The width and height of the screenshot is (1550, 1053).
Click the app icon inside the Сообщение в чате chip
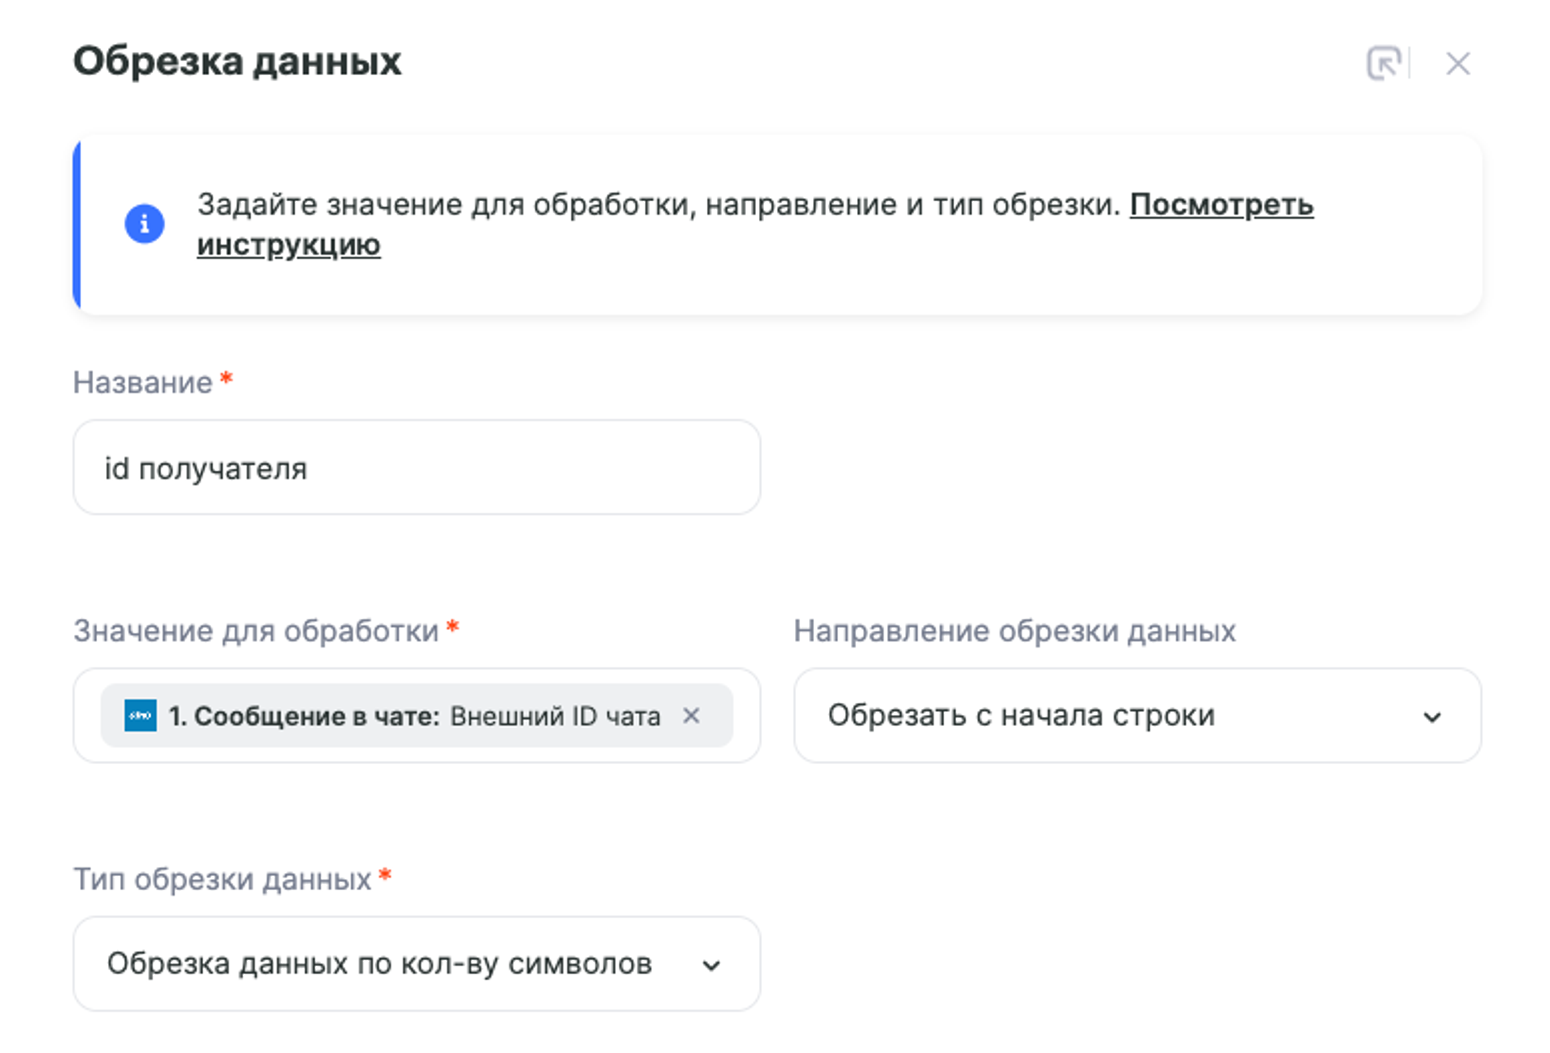(x=140, y=716)
